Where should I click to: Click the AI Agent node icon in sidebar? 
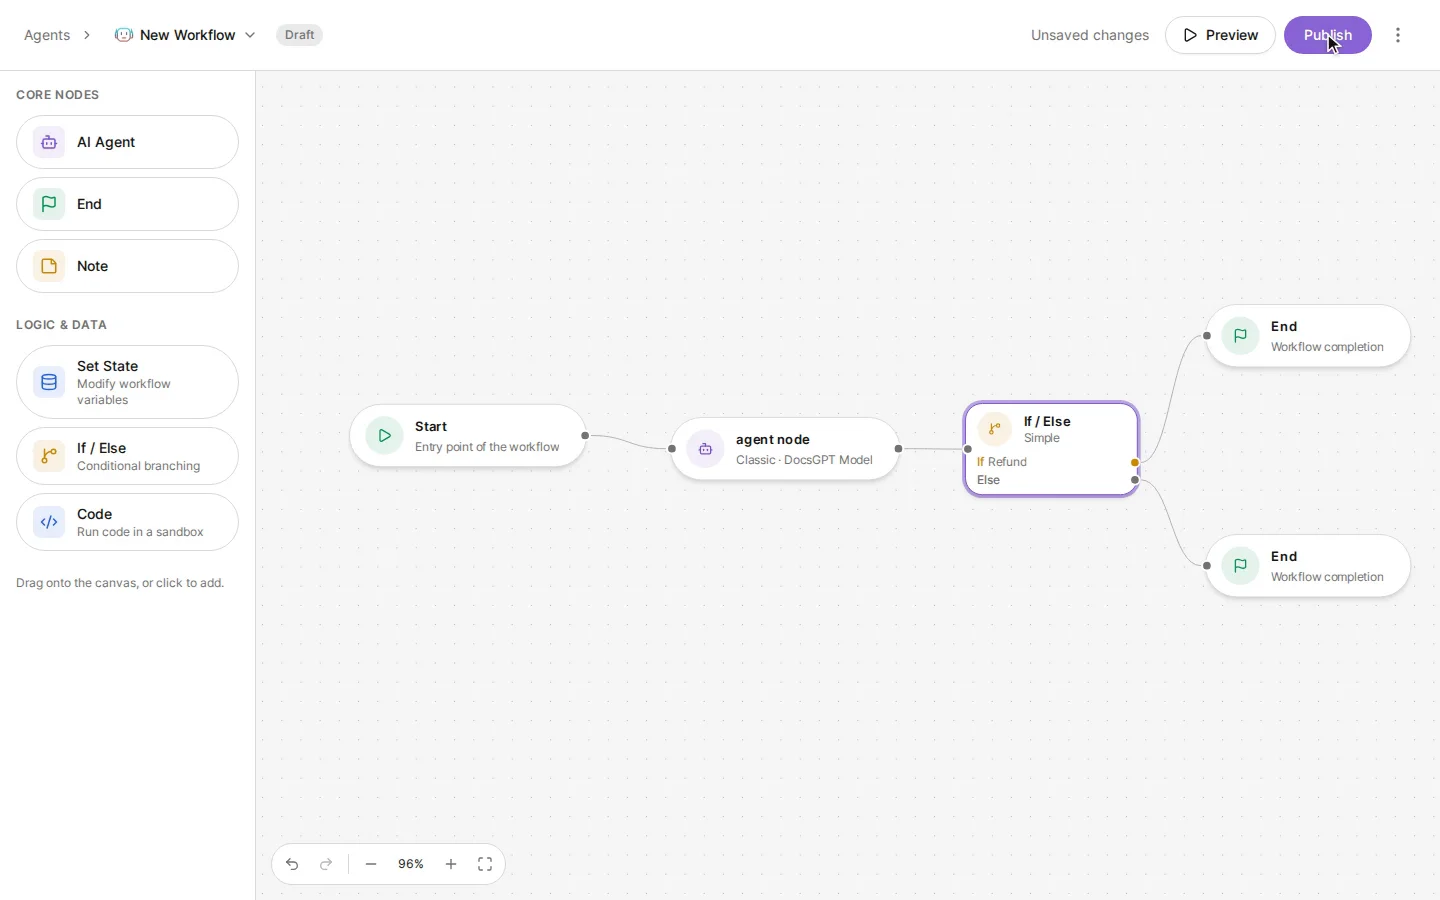(x=49, y=142)
